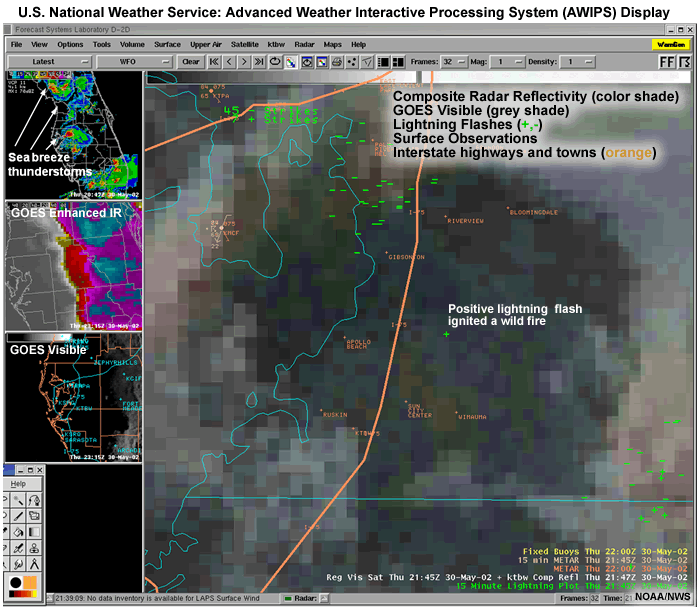
Task: Open the Satellite menu
Action: click(245, 44)
